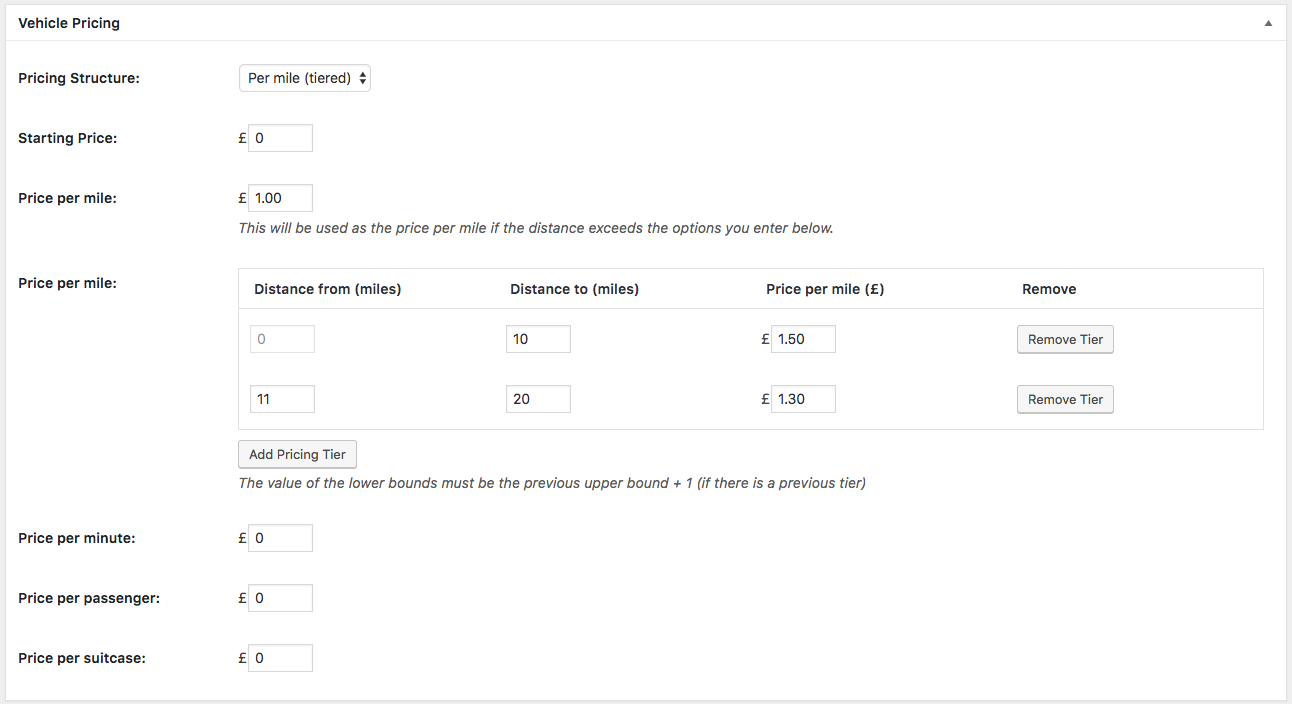Click the second tier lower bound showing 11

282,399
